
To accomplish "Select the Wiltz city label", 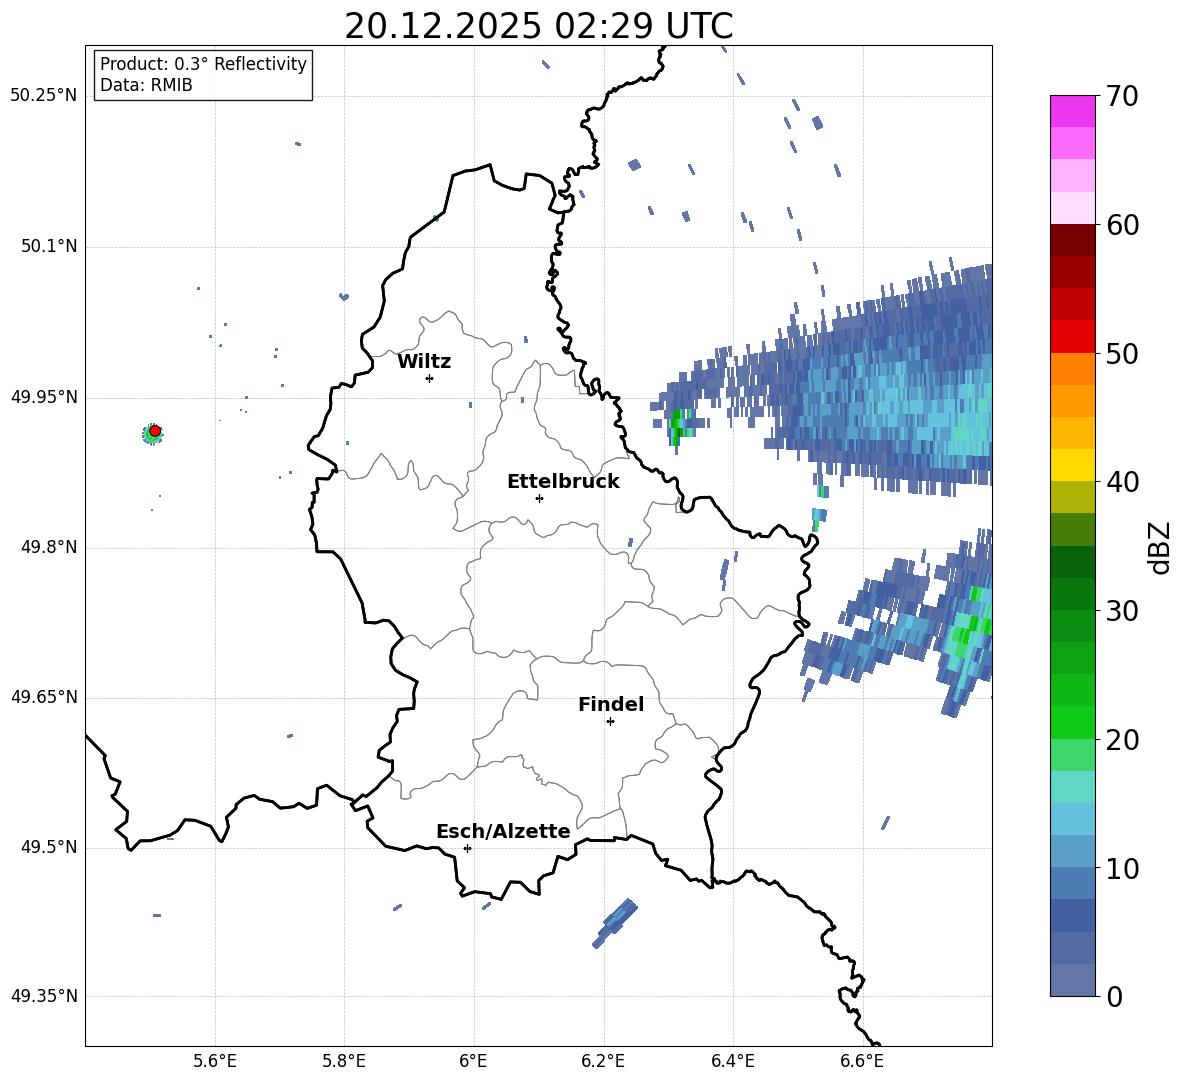I will coord(424,362).
